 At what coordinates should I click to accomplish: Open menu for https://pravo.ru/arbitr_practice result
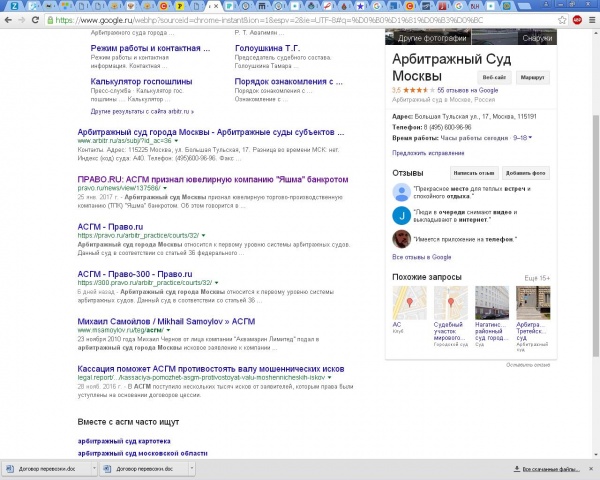tap(203, 235)
